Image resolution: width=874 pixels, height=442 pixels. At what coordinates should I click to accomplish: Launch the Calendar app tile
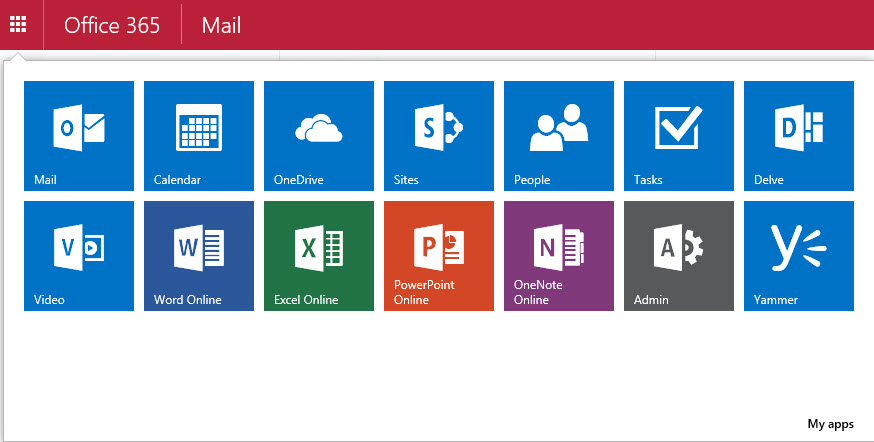pos(198,135)
